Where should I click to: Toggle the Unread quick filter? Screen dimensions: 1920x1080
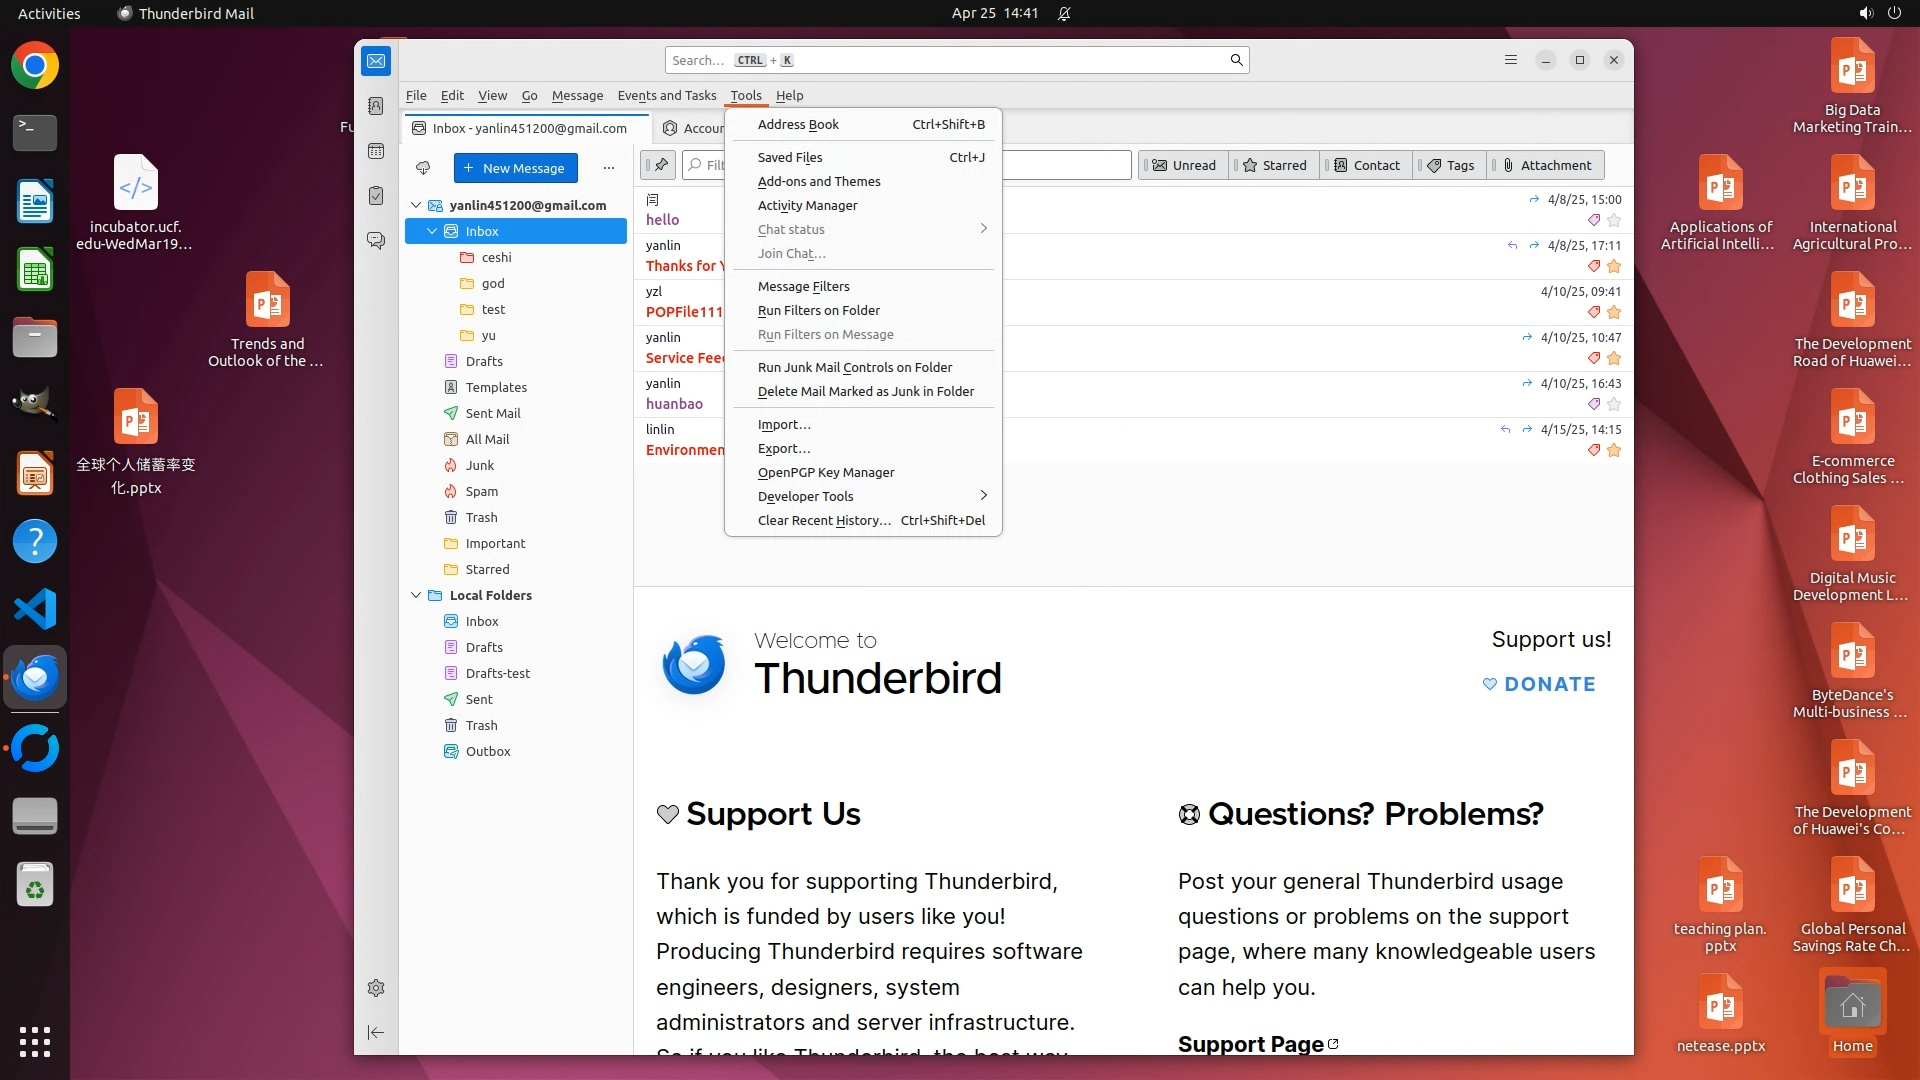[1184, 165]
